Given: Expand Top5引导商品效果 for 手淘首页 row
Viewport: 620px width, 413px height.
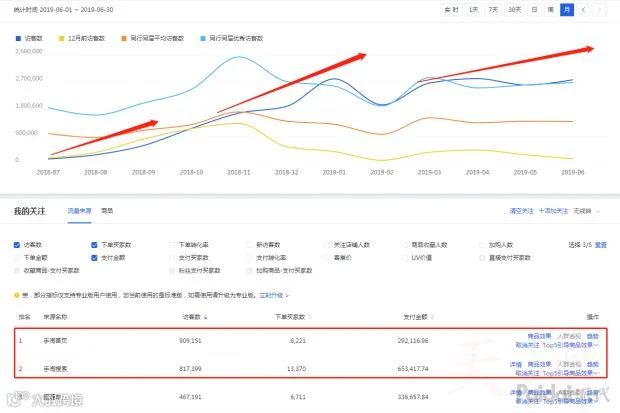Looking at the screenshot, I should (570, 345).
